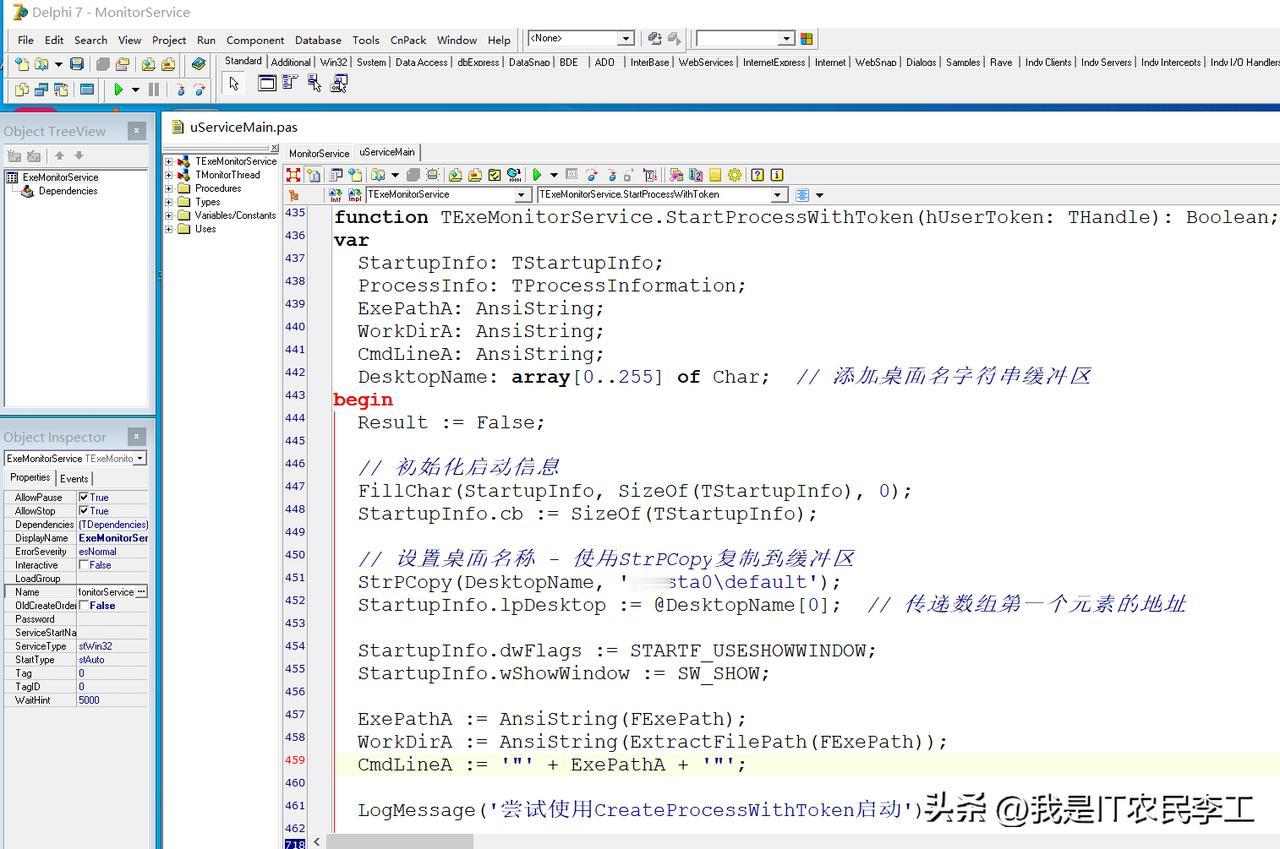Click the Help contents book icon

click(x=199, y=64)
